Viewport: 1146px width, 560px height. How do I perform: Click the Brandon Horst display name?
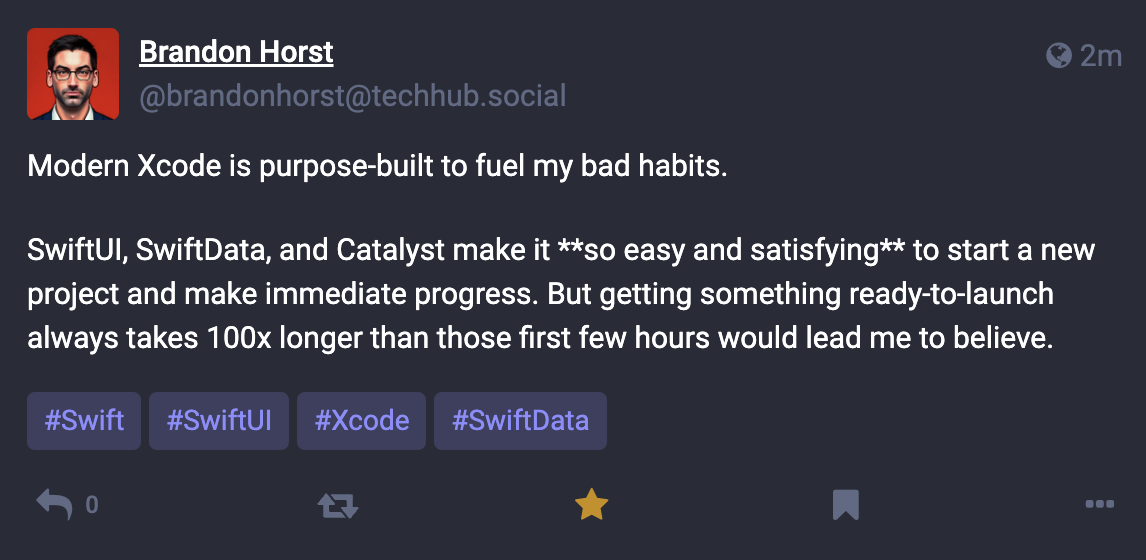236,52
